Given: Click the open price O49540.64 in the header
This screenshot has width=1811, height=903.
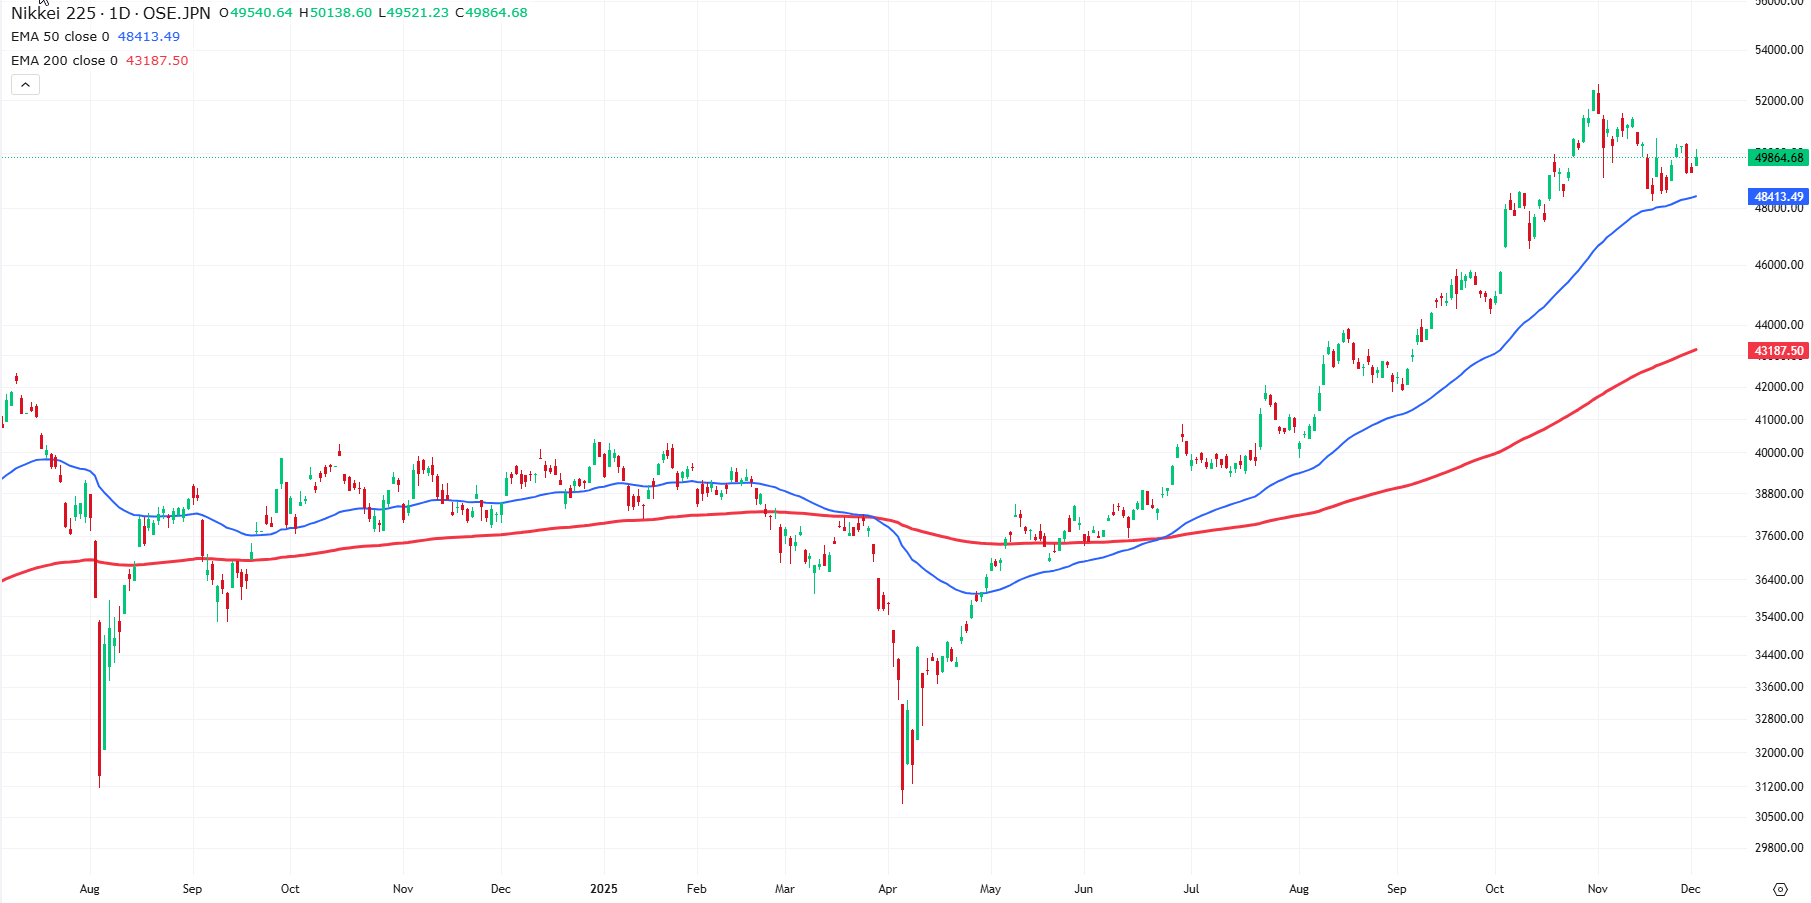Looking at the screenshot, I should tap(256, 13).
